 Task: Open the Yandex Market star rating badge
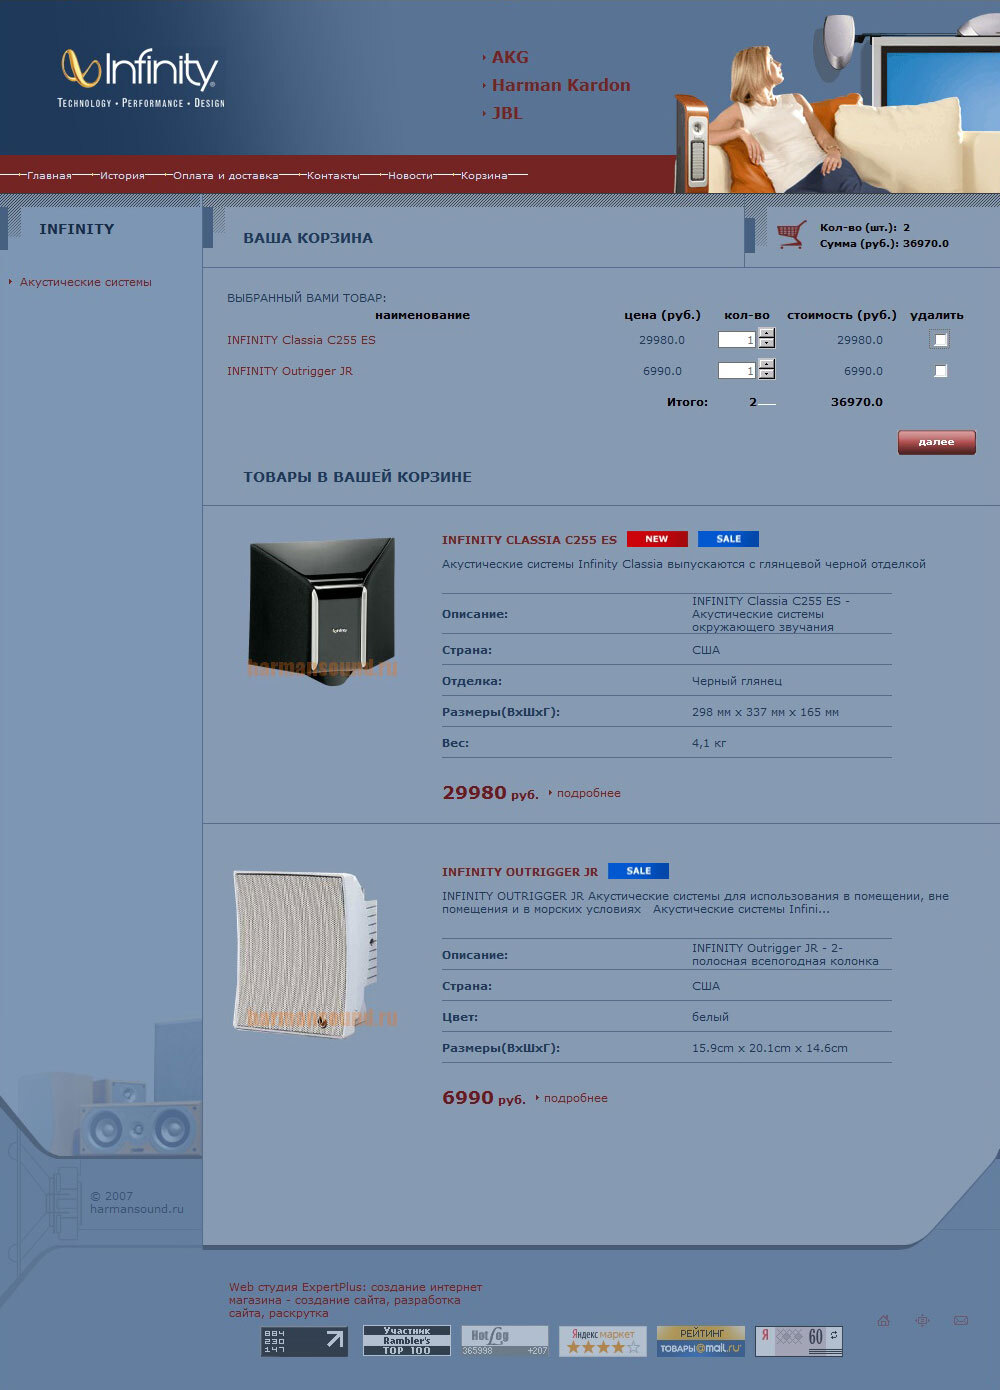click(x=603, y=1341)
